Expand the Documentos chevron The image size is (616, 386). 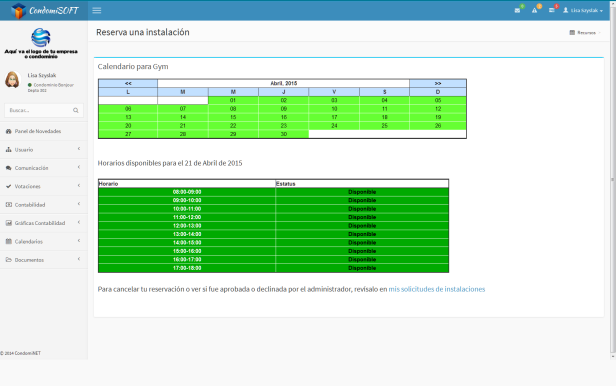pyautogui.click(x=79, y=259)
